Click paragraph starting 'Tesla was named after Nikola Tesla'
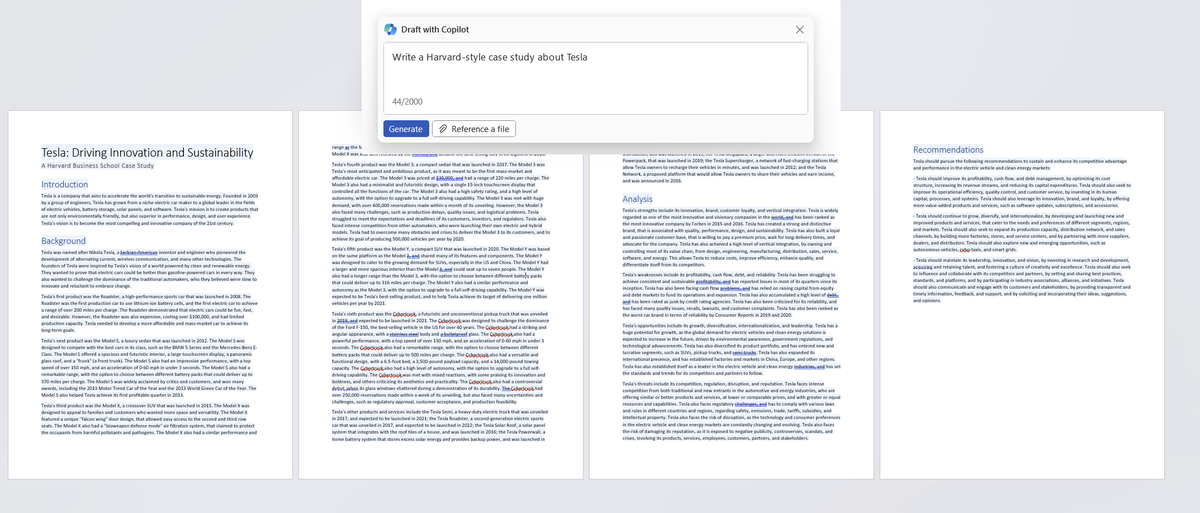The width and height of the screenshot is (1200, 513). tap(149, 269)
